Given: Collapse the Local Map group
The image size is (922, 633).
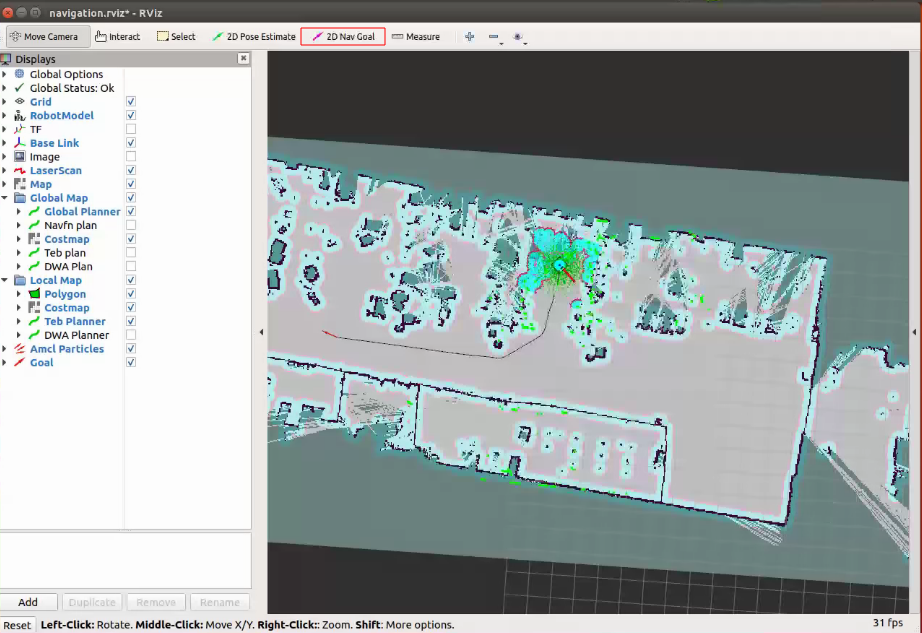Looking at the screenshot, I should pyautogui.click(x=5, y=280).
